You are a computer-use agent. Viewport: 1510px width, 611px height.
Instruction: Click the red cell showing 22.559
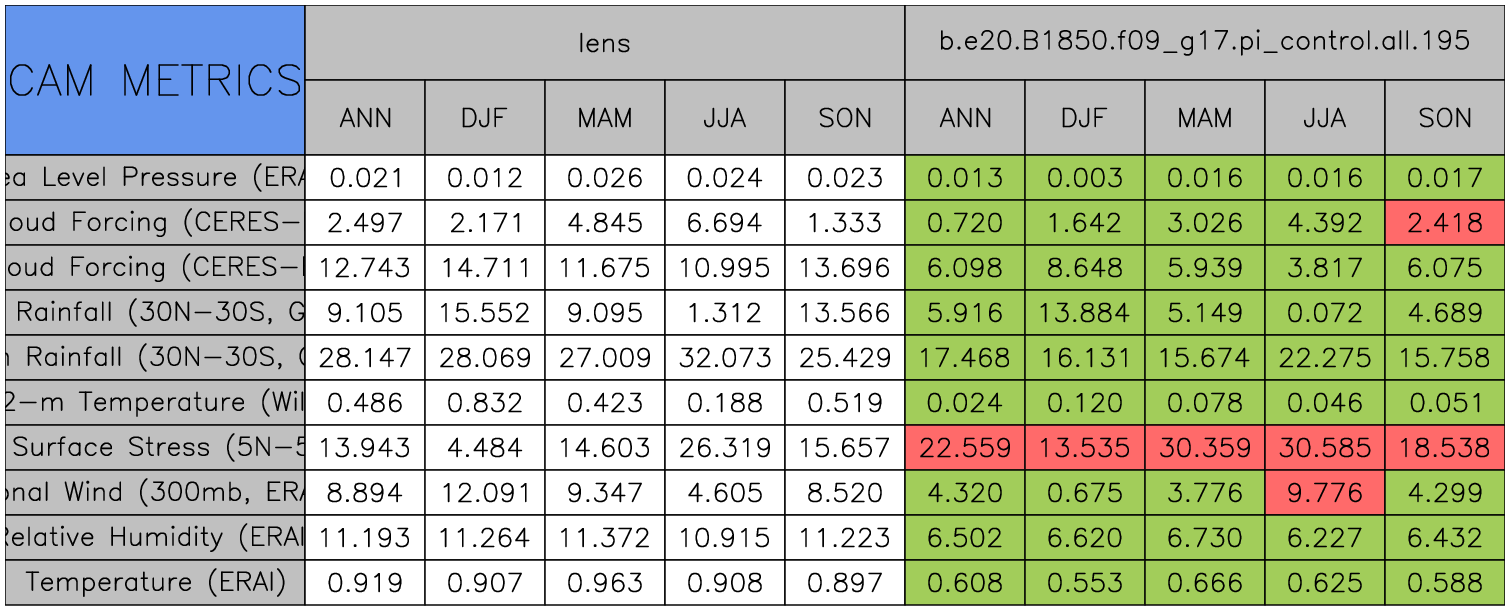point(964,448)
